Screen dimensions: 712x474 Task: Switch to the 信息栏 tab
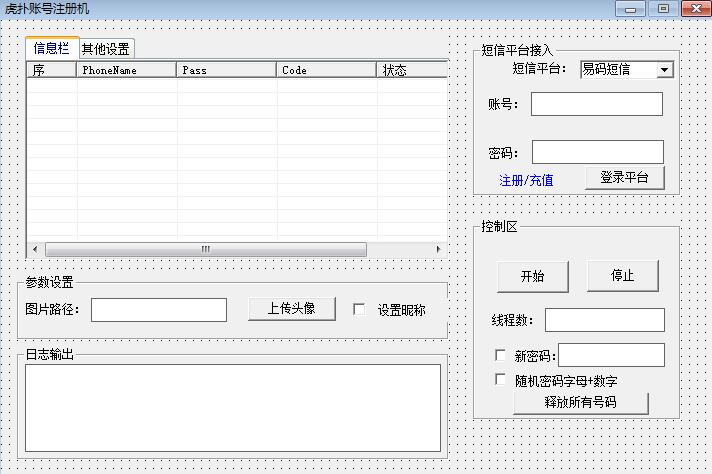[x=52, y=48]
